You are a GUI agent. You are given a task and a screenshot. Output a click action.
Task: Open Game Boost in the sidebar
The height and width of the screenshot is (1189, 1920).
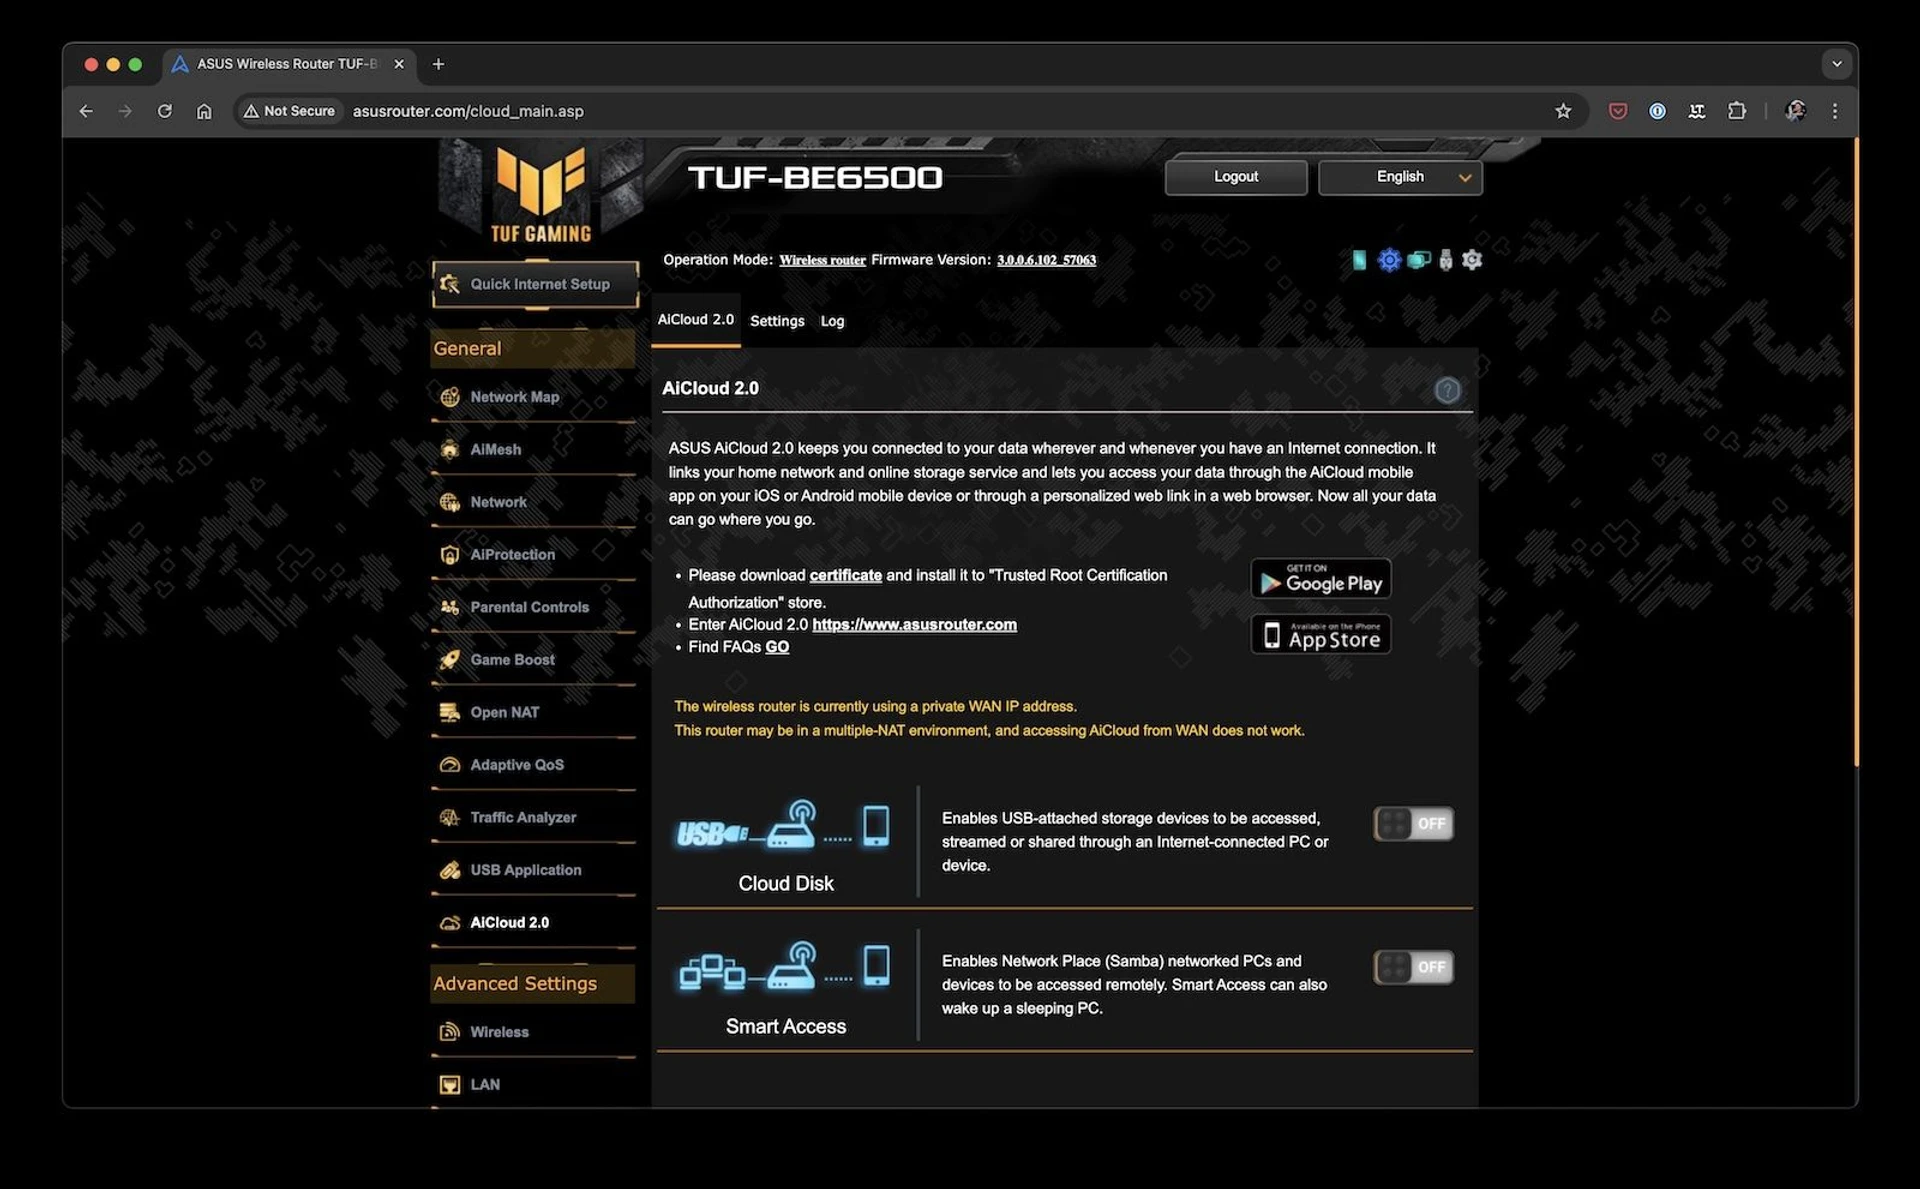(x=533, y=660)
